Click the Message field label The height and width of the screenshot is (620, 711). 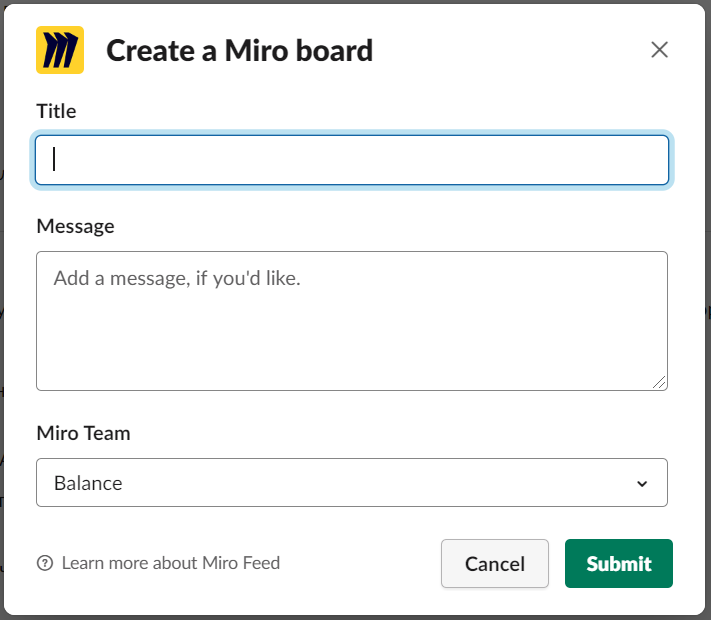coord(75,226)
